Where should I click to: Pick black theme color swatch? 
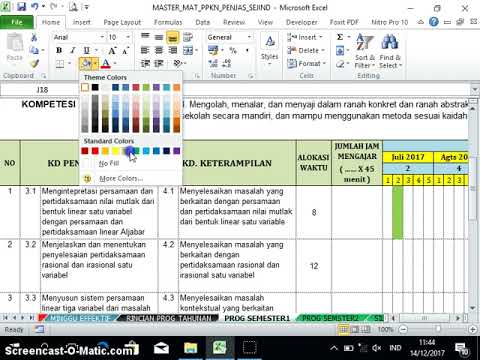(95, 87)
